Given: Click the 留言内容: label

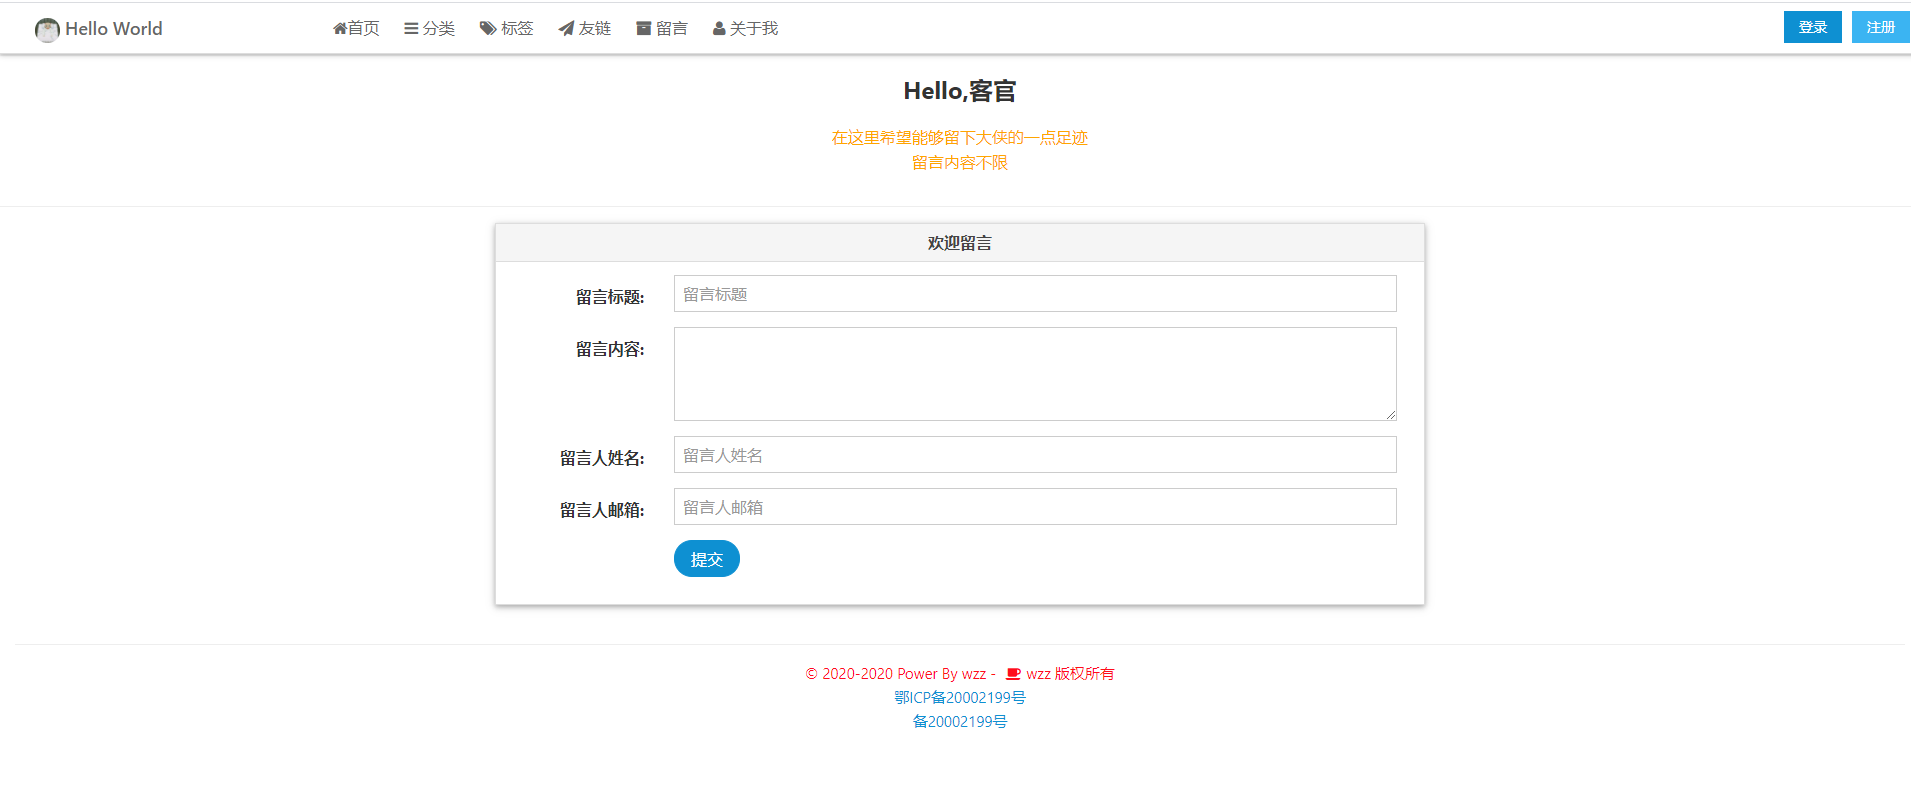Looking at the screenshot, I should 610,349.
